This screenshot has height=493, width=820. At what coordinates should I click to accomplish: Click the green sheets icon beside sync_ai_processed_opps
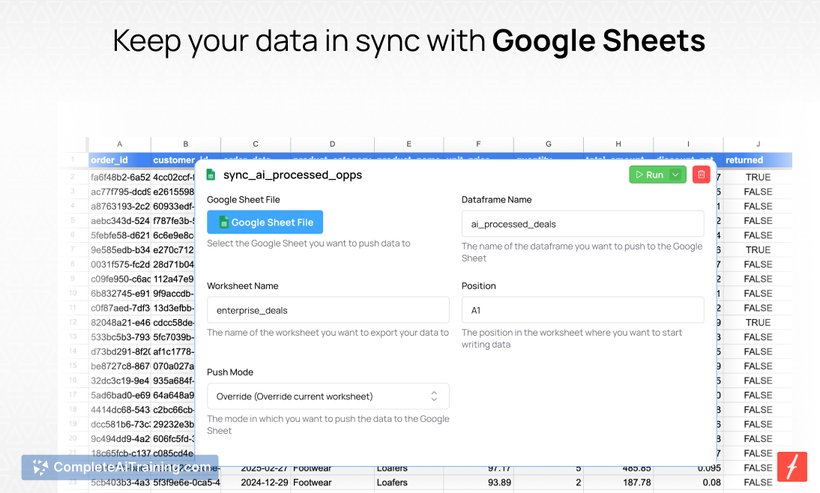click(x=211, y=175)
